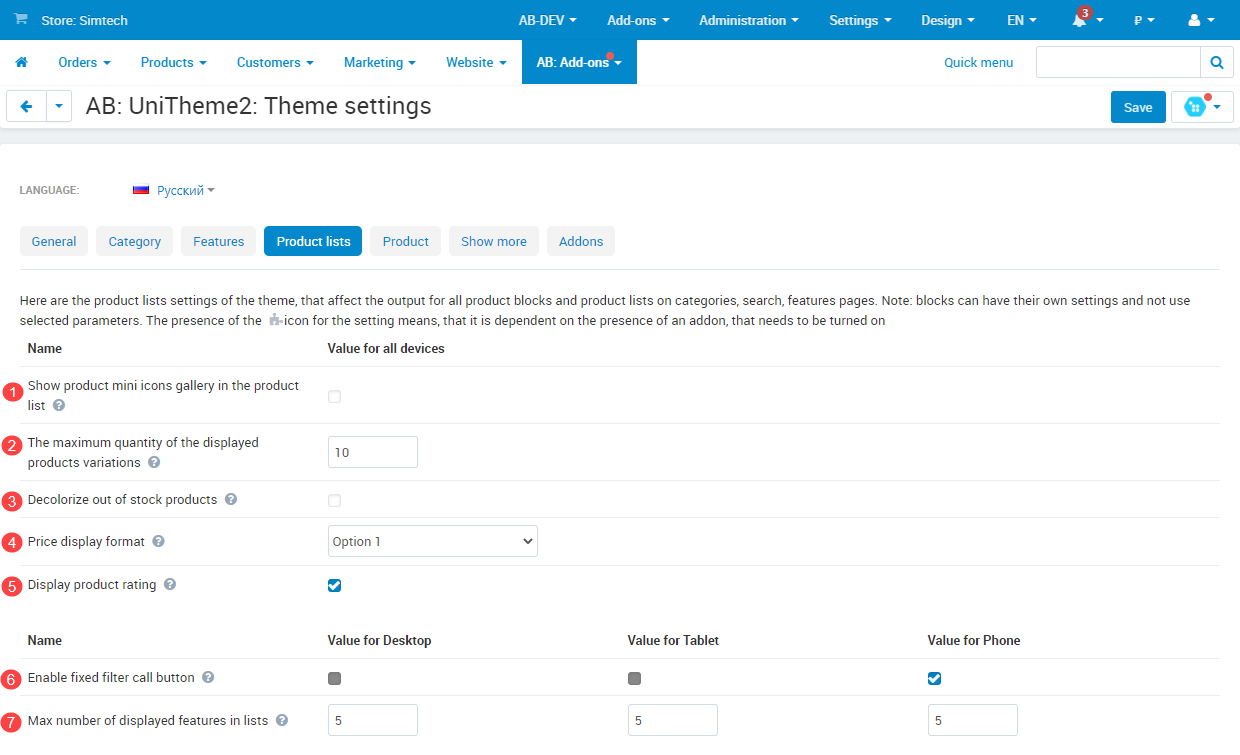The height and width of the screenshot is (755, 1240).
Task: Open the Русский language dropdown
Action: 185,190
